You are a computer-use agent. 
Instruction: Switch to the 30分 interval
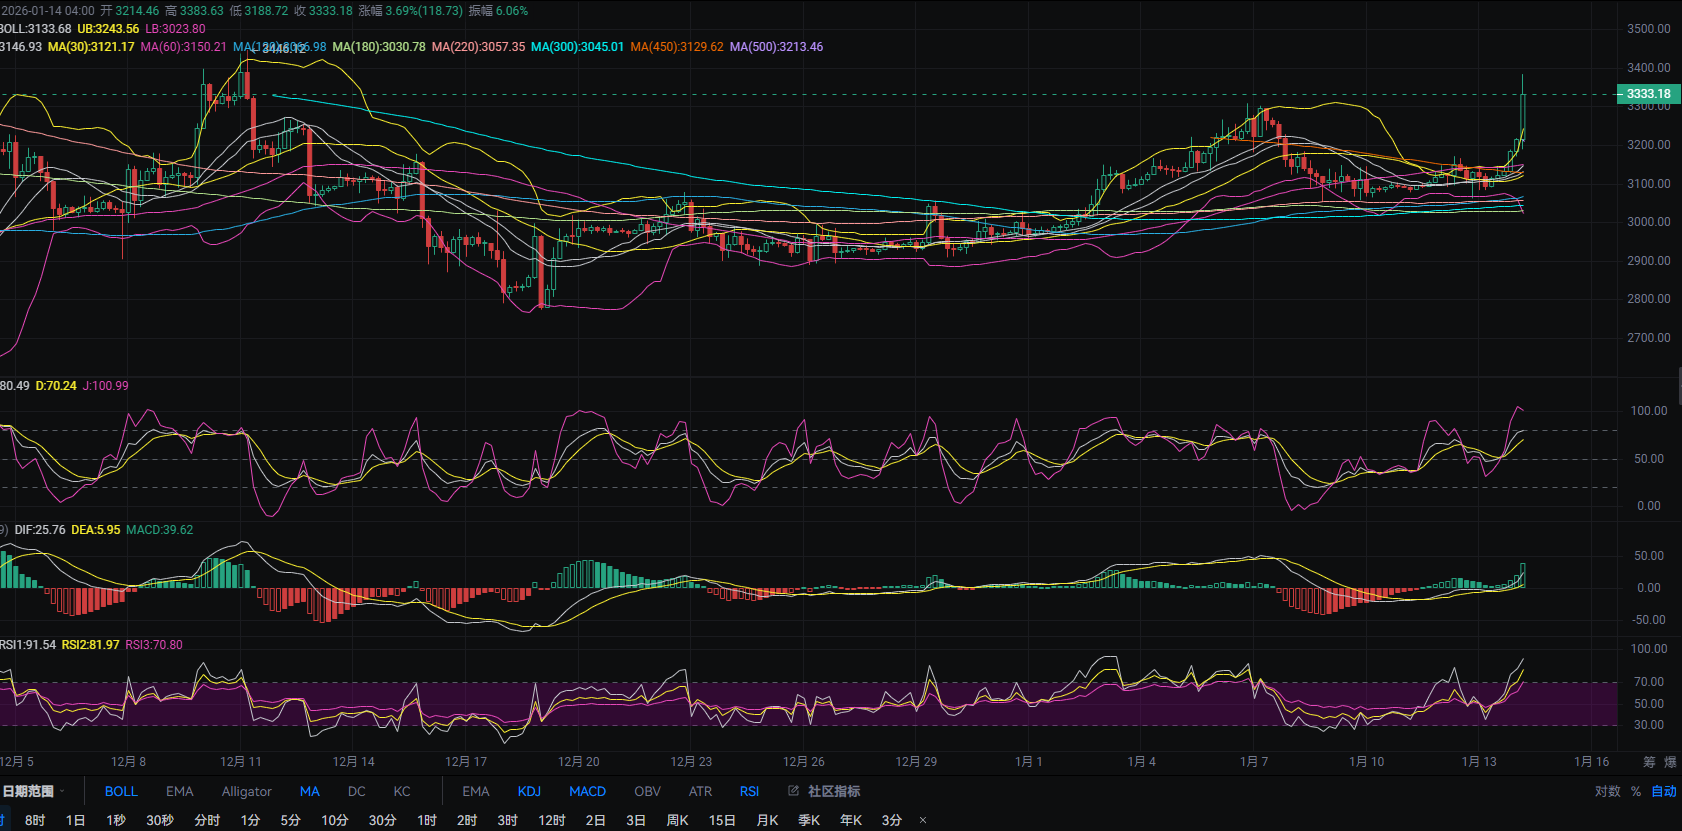(x=382, y=820)
